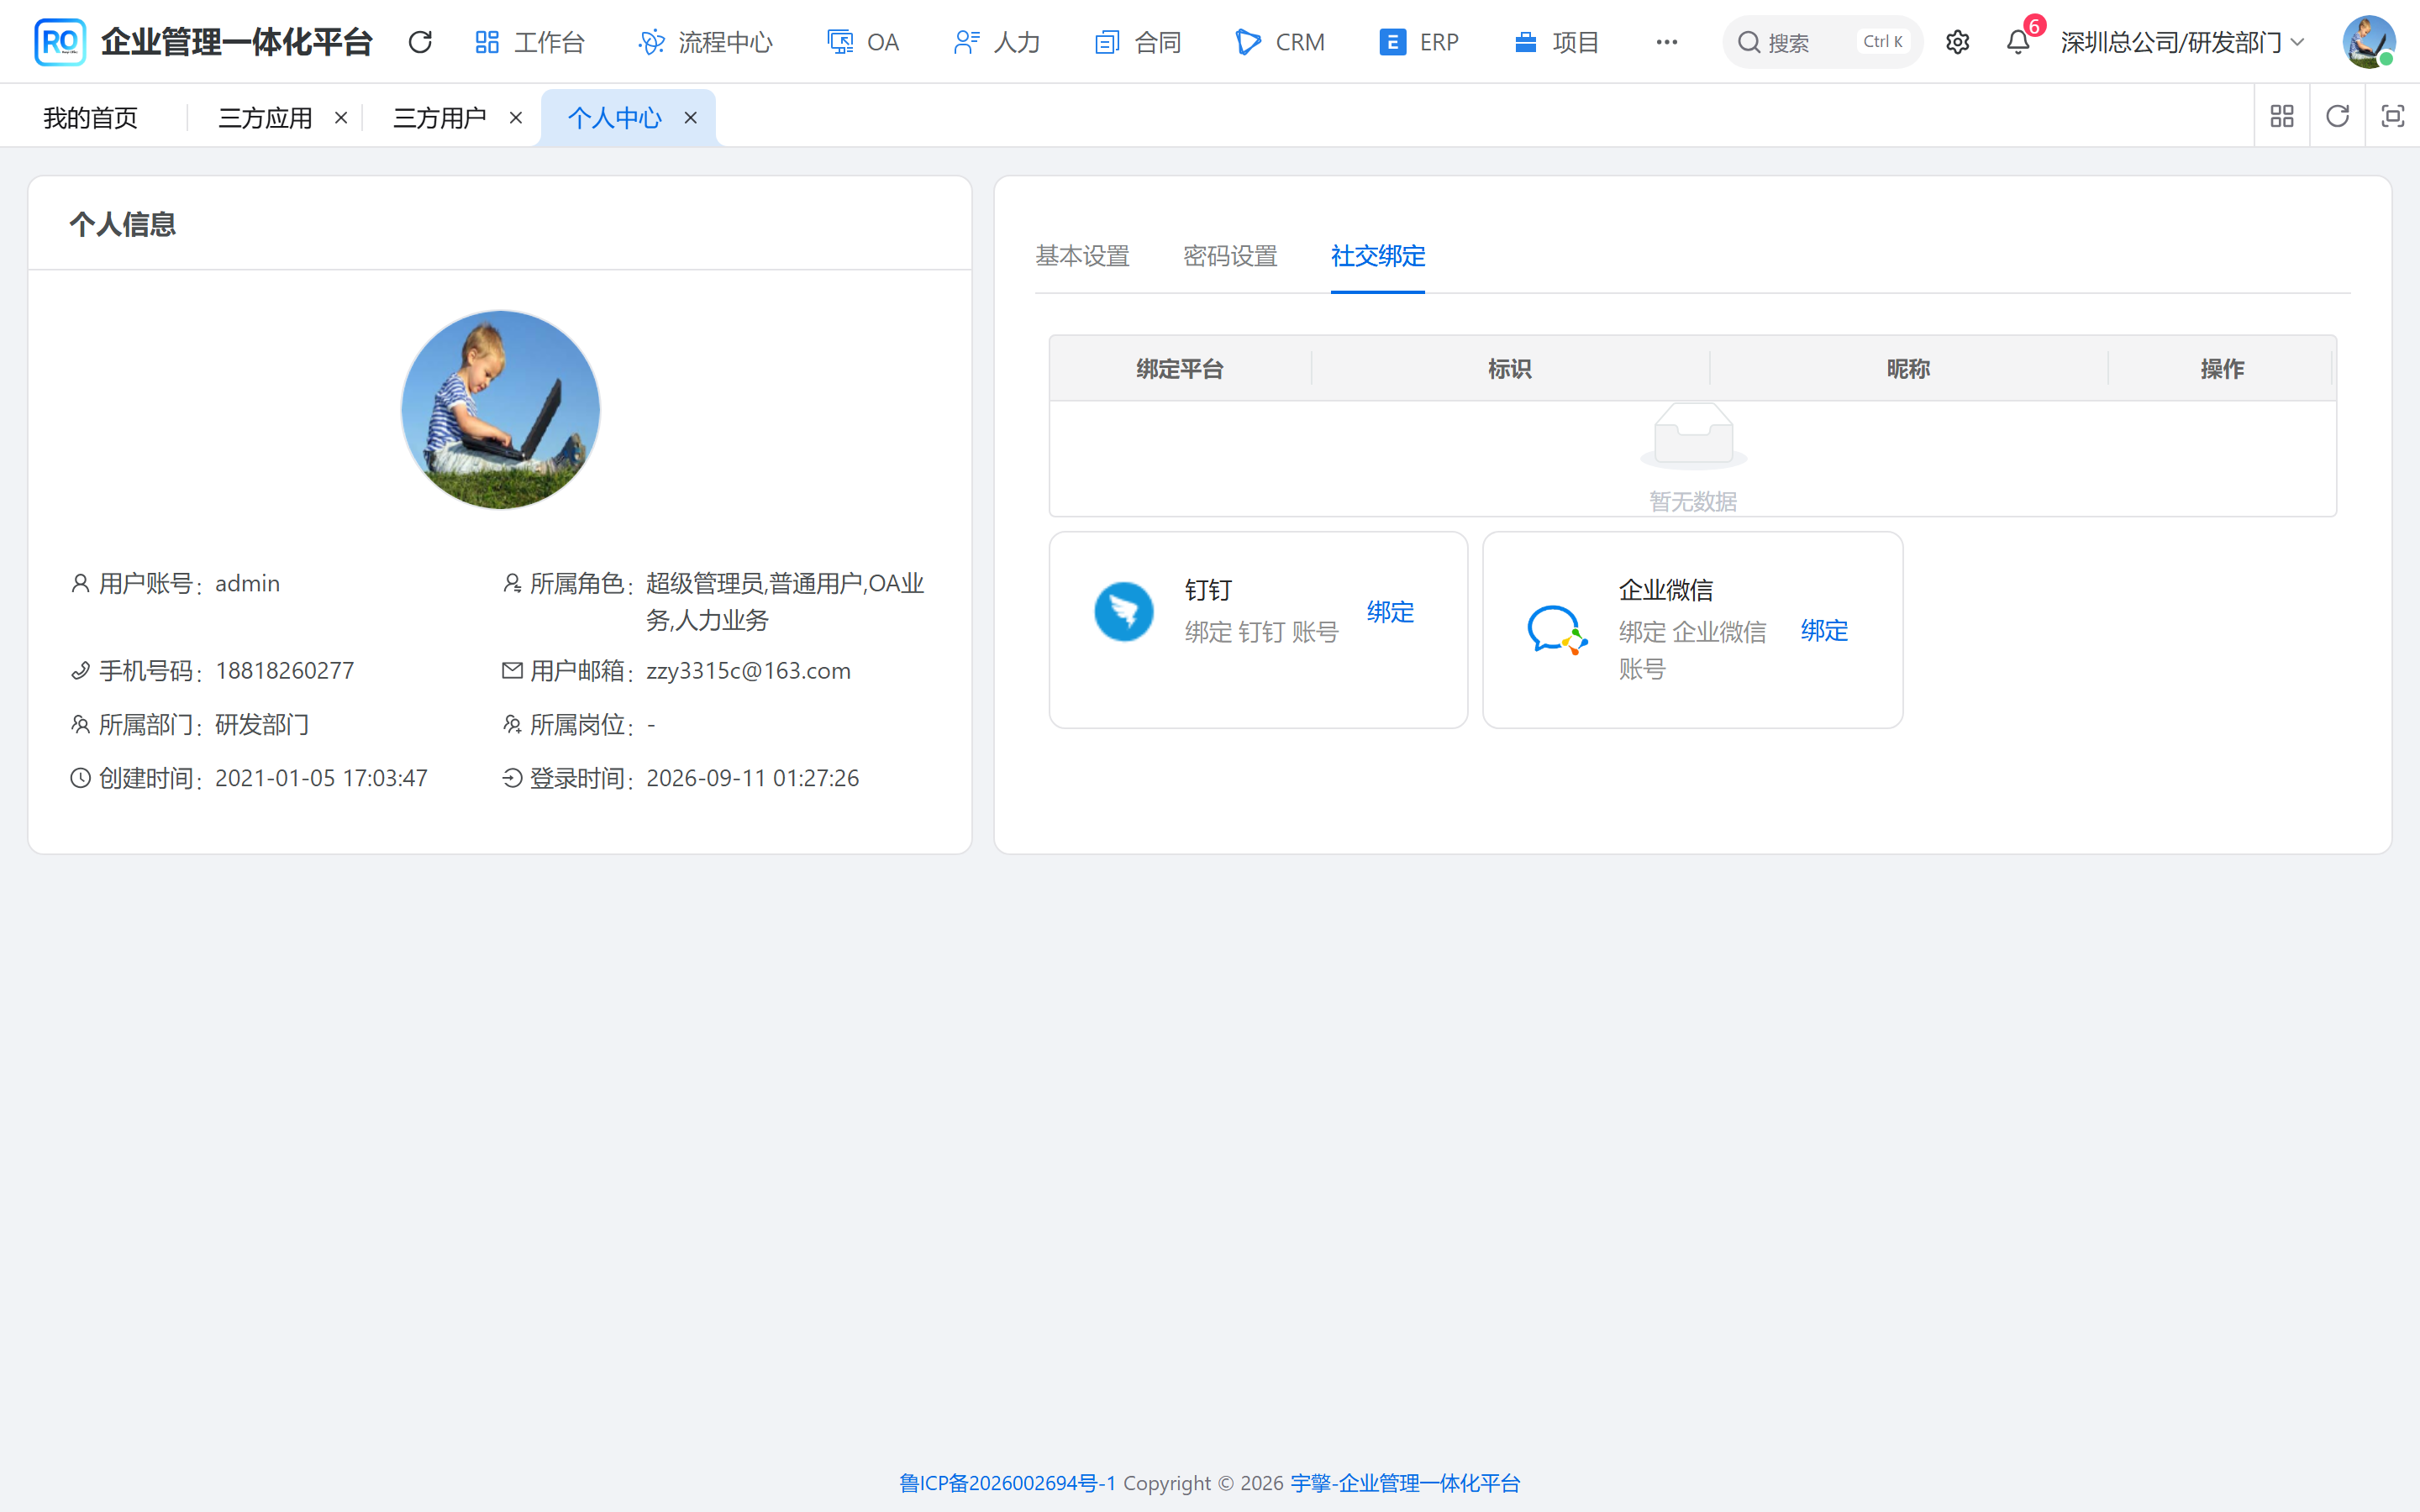Open 鲁ICP备2026002694号-1 link
This screenshot has height=1512, width=2420.
click(1007, 1483)
